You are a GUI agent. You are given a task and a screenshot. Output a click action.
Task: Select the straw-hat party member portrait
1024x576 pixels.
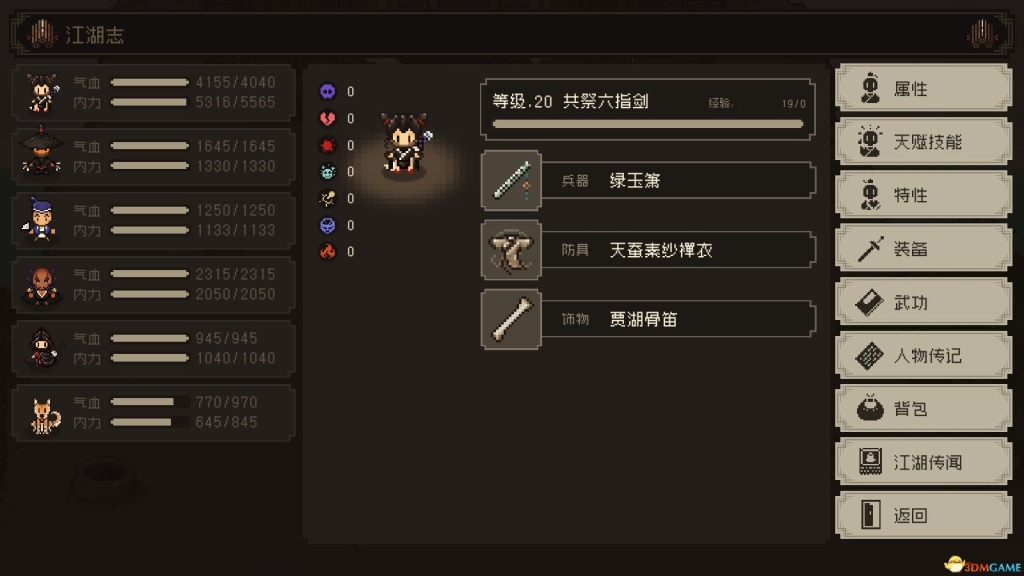point(41,154)
